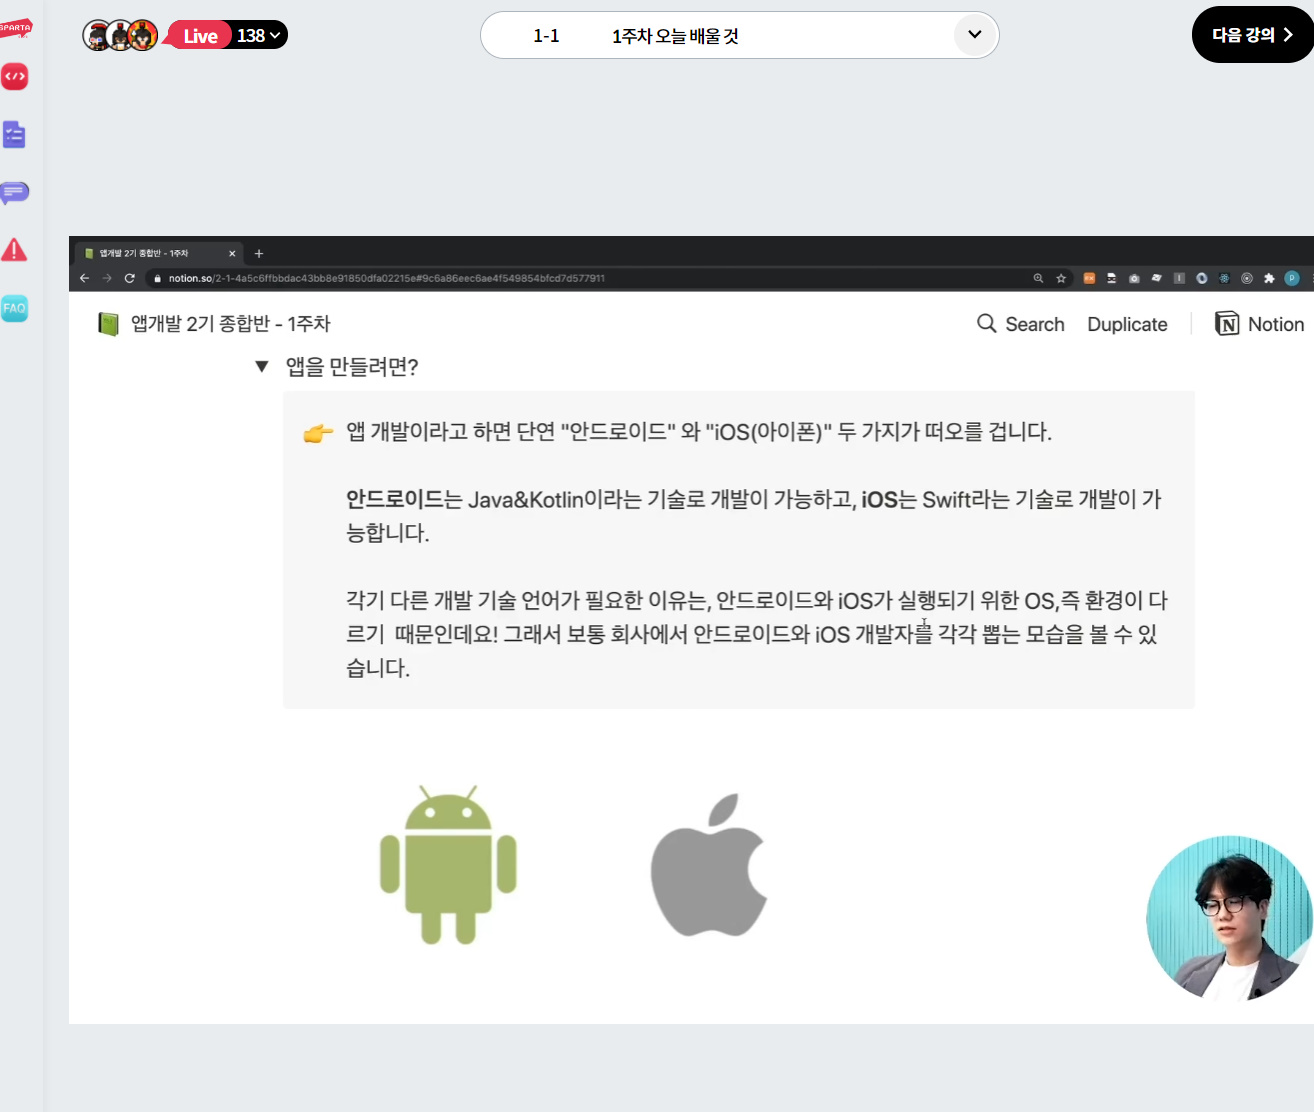Open the lecture selector 1-1 dropdown arrow
Screen dimensions: 1314x1112
pos(975,35)
